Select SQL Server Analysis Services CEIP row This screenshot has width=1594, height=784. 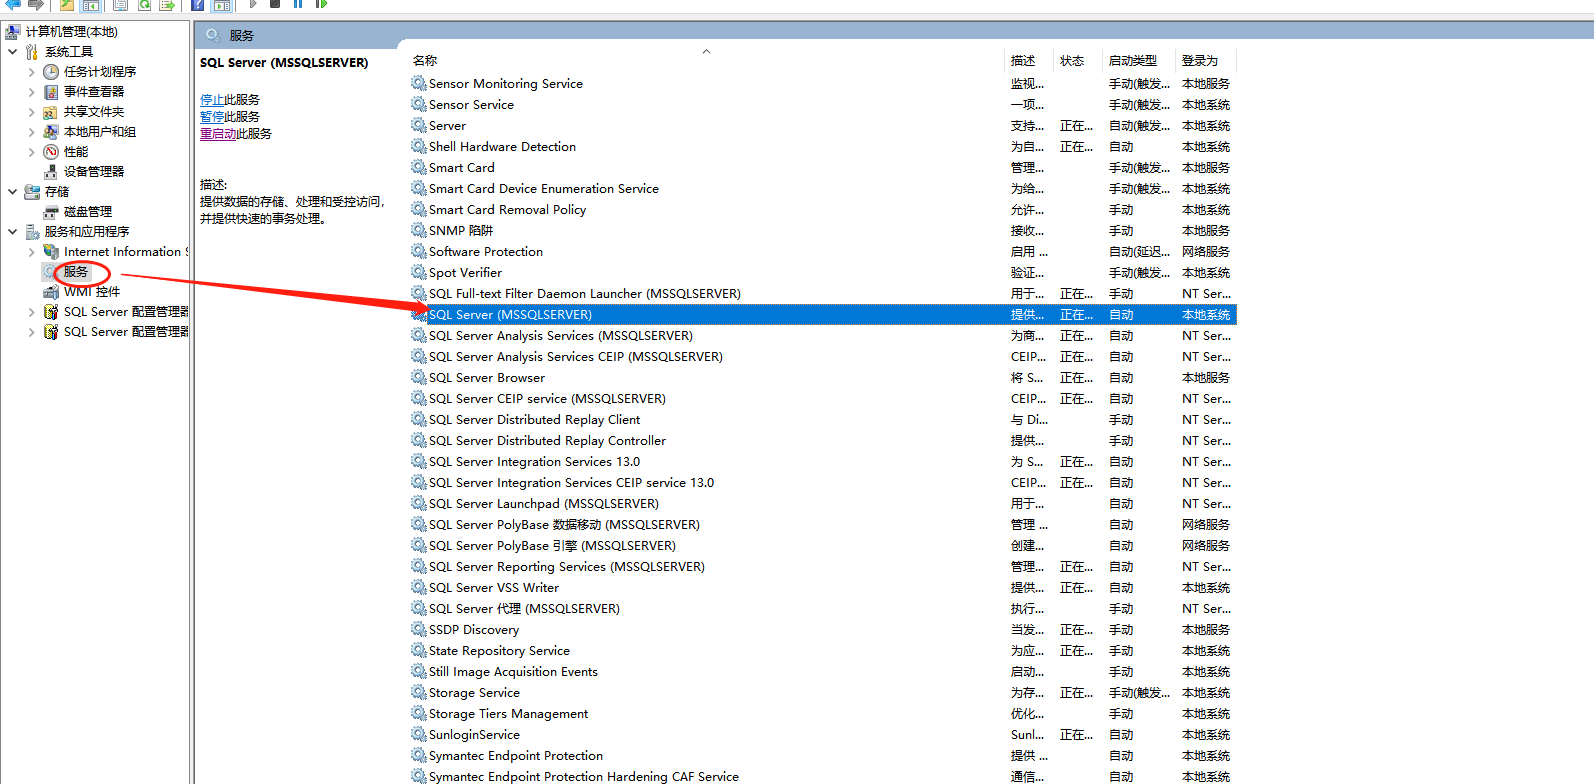click(x=823, y=356)
